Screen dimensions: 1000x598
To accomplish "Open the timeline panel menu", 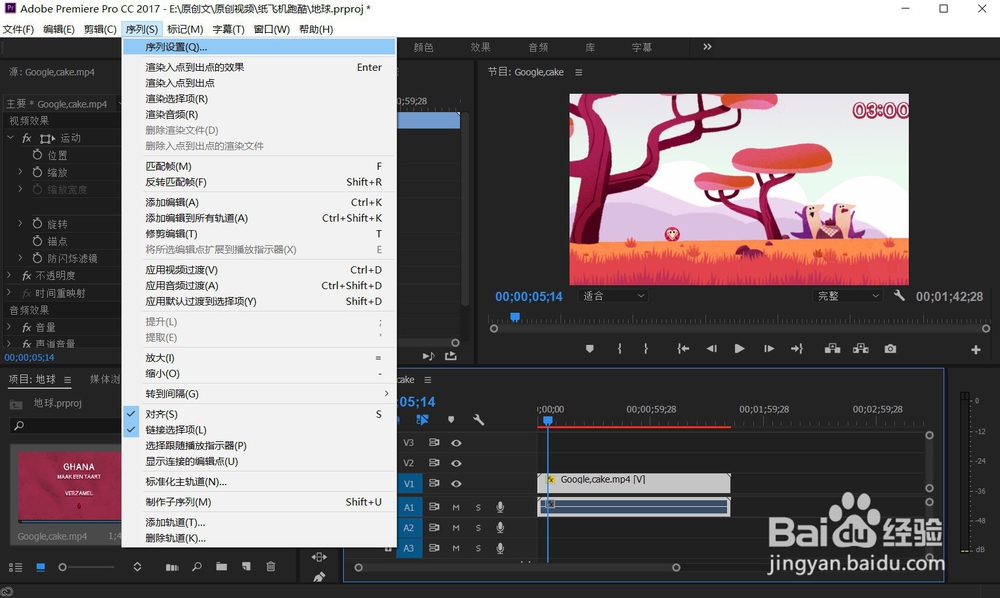I will point(428,380).
